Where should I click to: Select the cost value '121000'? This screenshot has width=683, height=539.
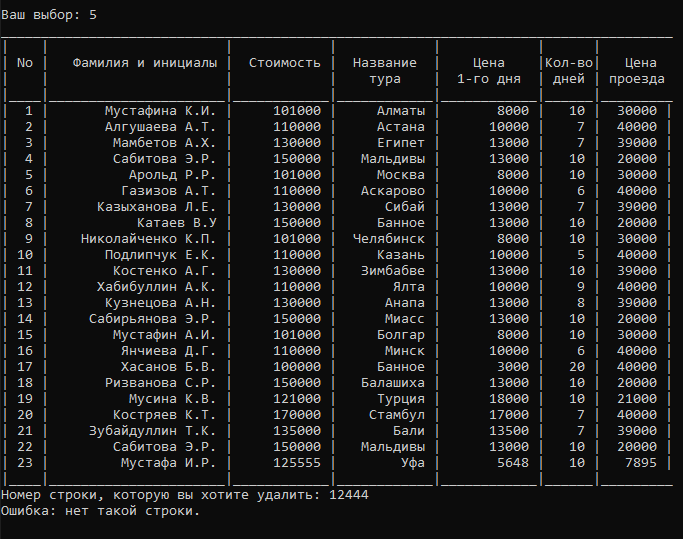(x=297, y=399)
